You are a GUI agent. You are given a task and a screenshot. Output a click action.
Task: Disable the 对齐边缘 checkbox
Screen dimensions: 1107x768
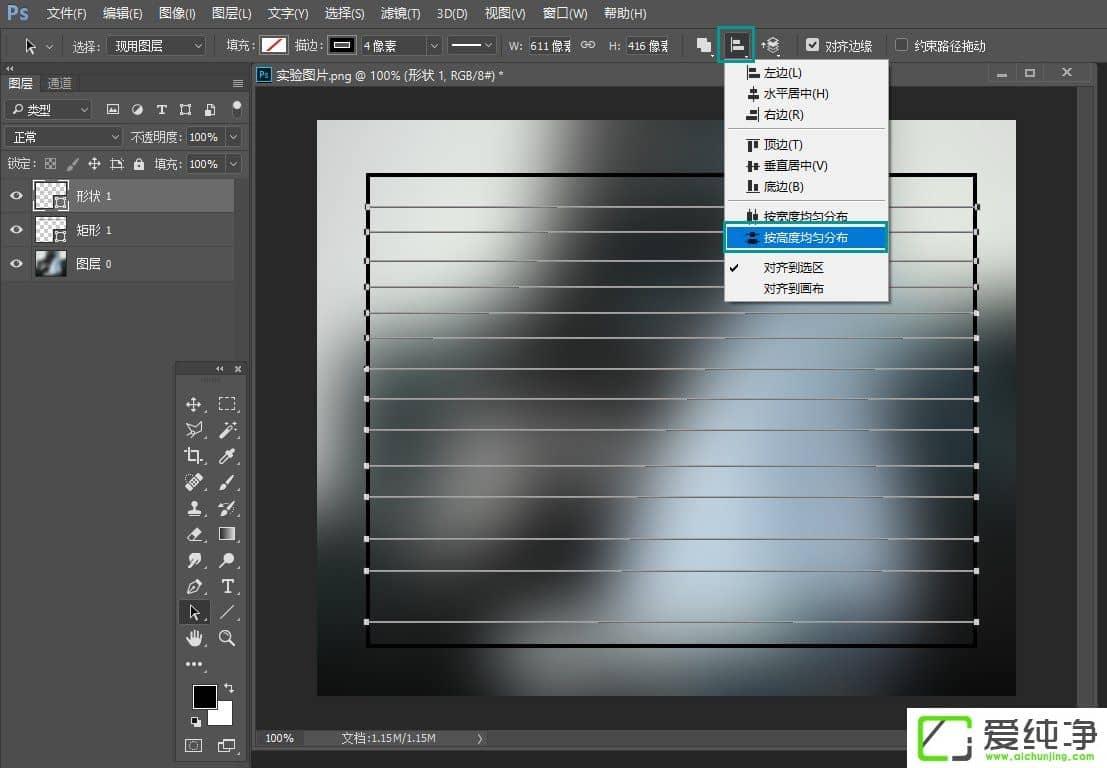(x=813, y=45)
